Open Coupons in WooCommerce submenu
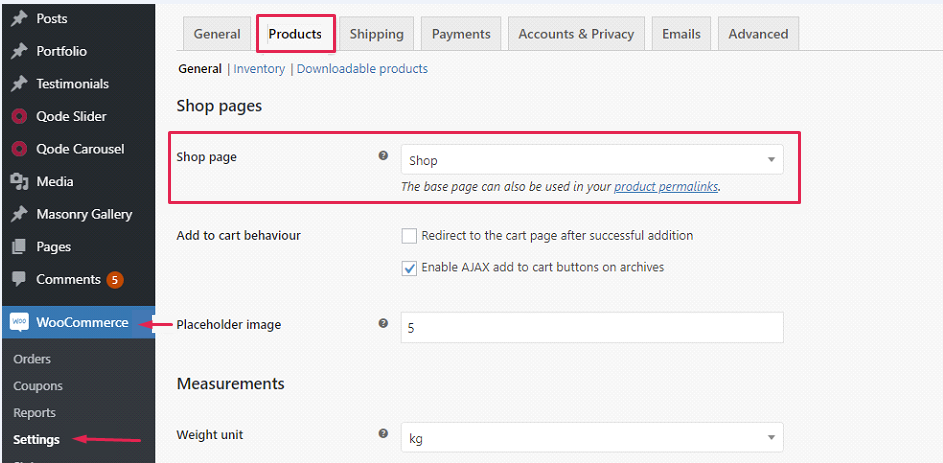The height and width of the screenshot is (463, 943). (x=38, y=386)
